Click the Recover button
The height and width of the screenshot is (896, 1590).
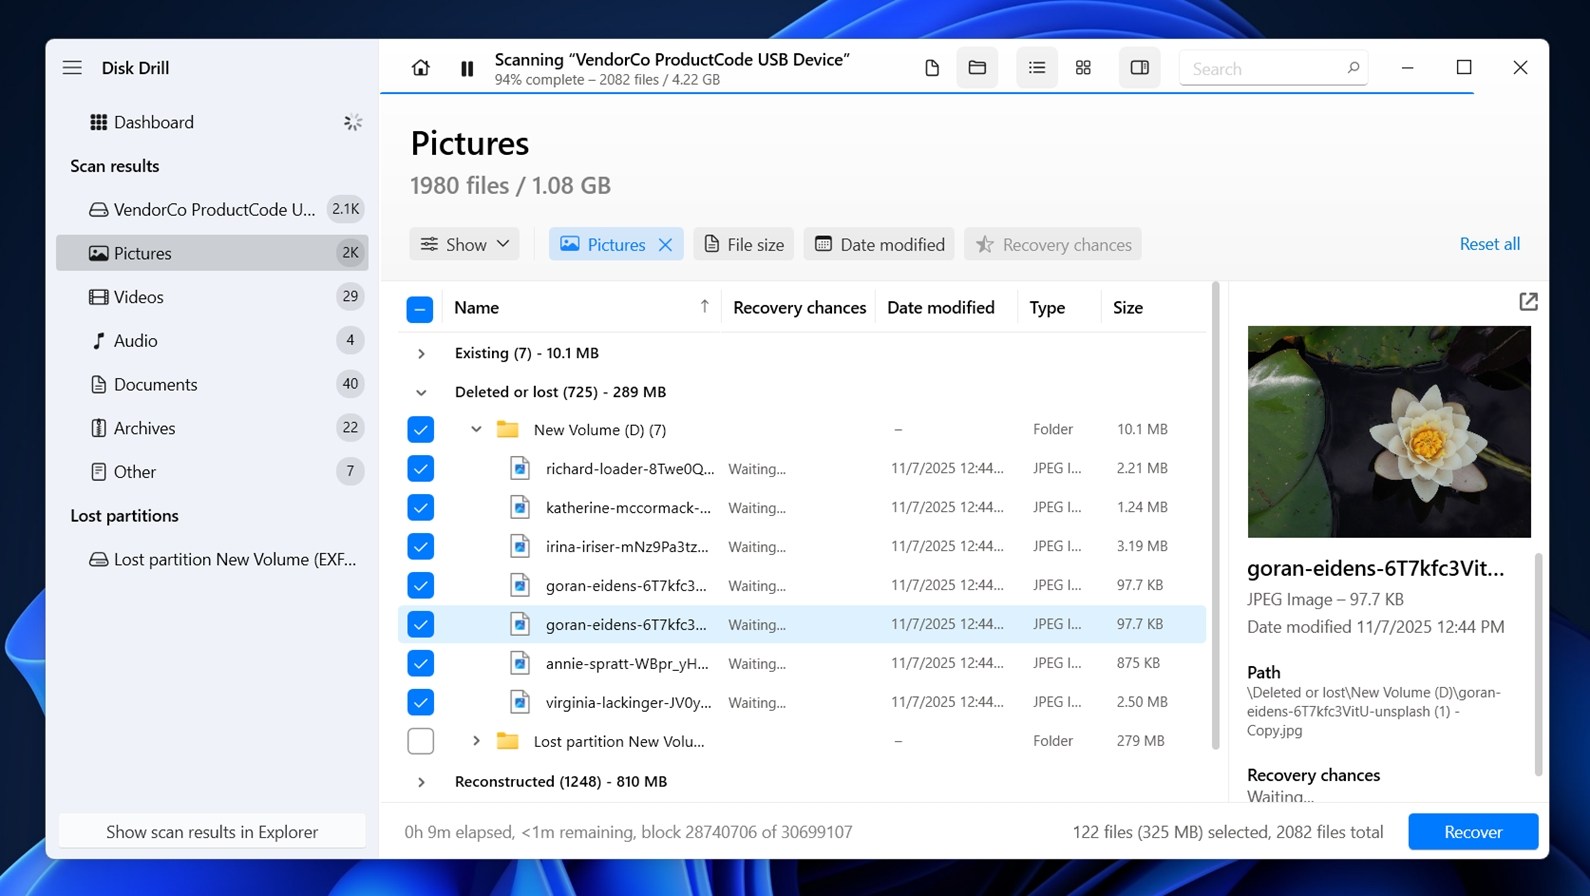point(1472,832)
